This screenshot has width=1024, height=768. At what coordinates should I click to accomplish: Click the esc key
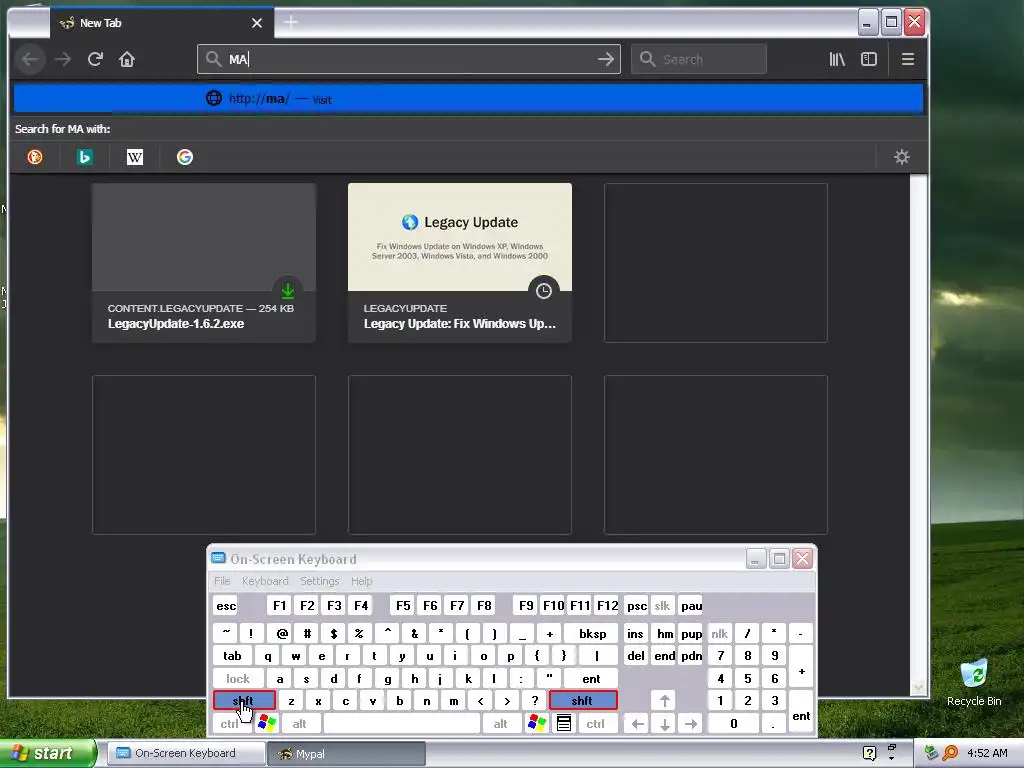point(226,605)
